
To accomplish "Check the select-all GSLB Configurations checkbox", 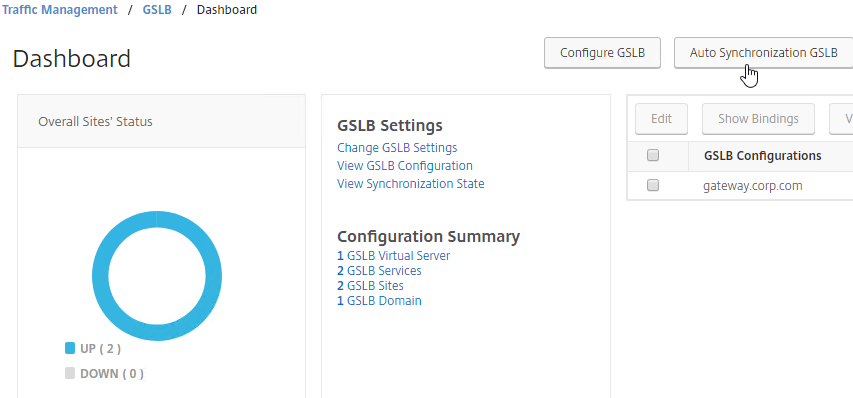I will (653, 156).
